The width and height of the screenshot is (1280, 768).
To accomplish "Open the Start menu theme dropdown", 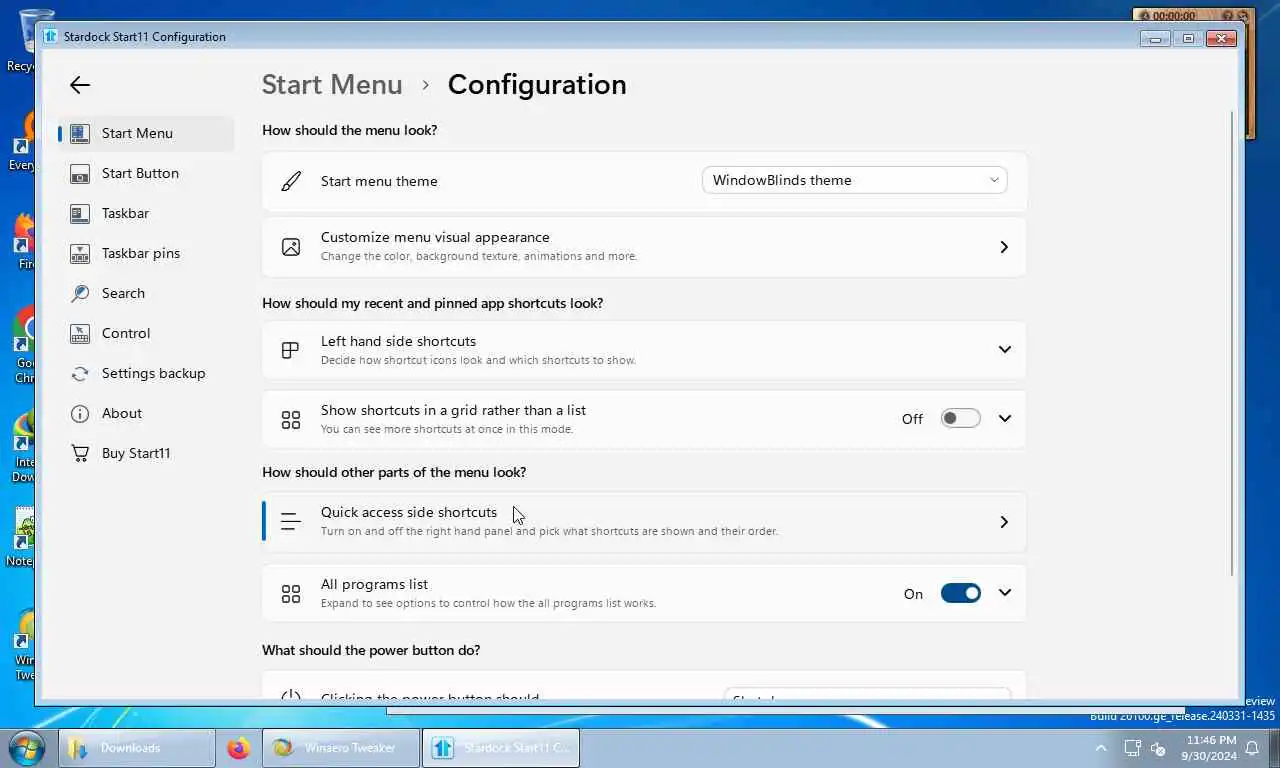I will [854, 180].
